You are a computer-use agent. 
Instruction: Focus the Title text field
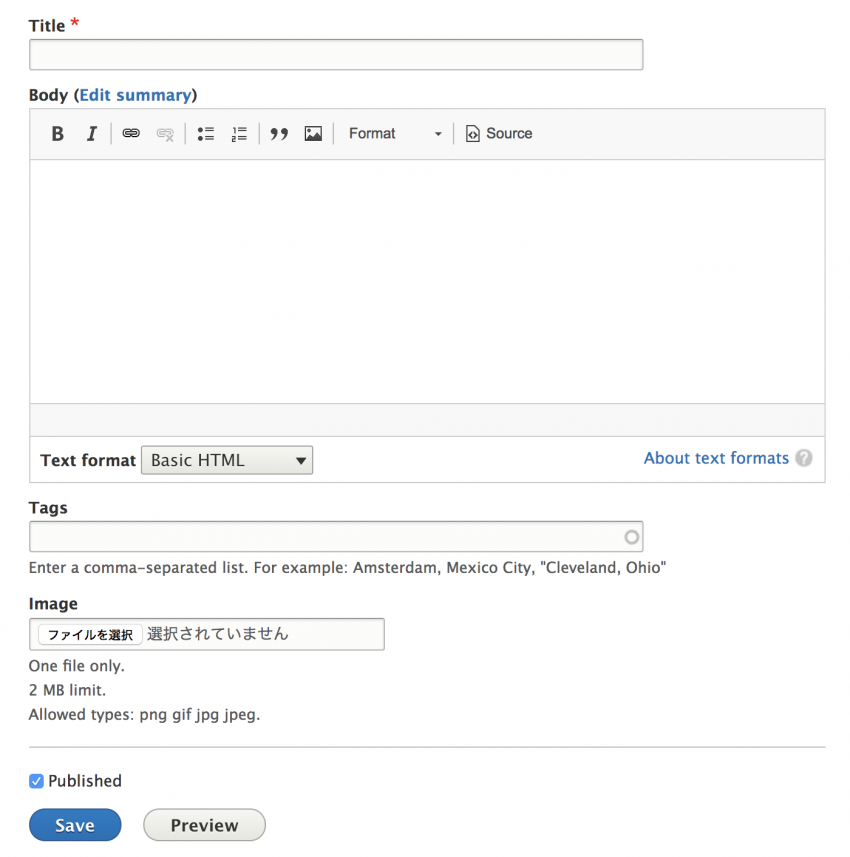pyautogui.click(x=336, y=55)
